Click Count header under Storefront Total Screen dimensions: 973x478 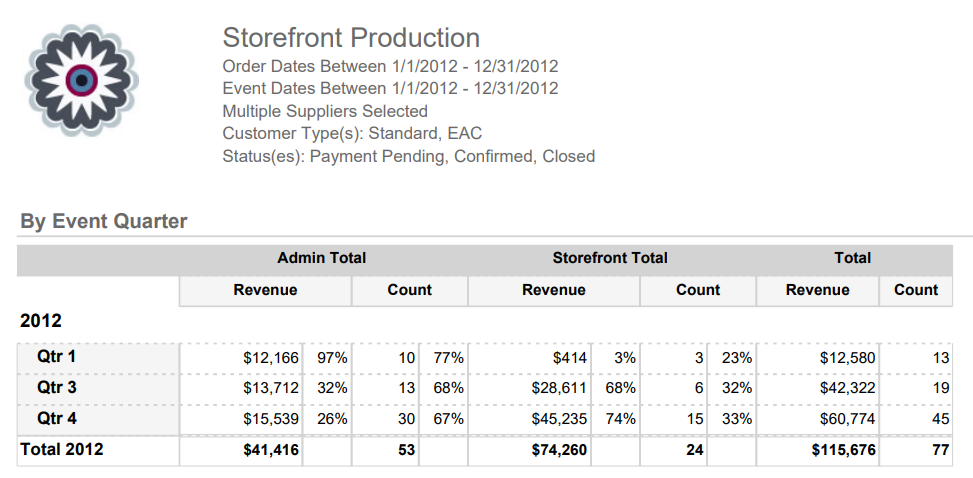tap(698, 290)
